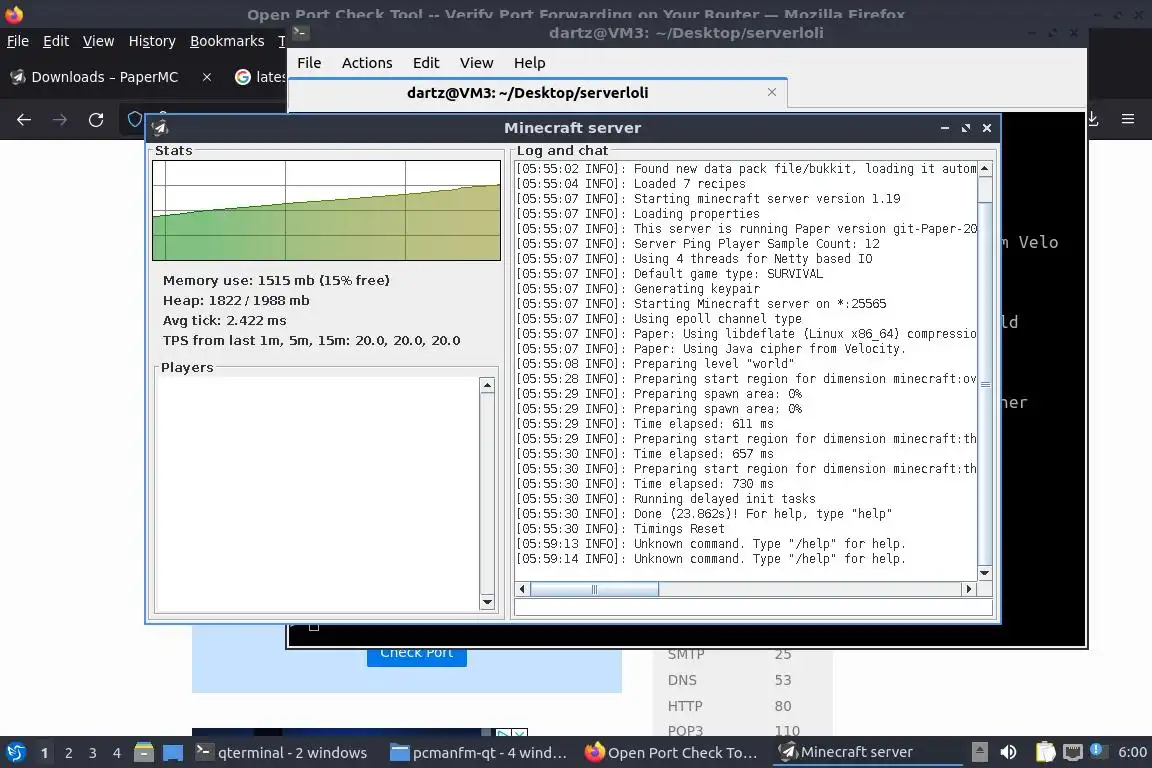Open qterminal Help menu

[x=529, y=63]
